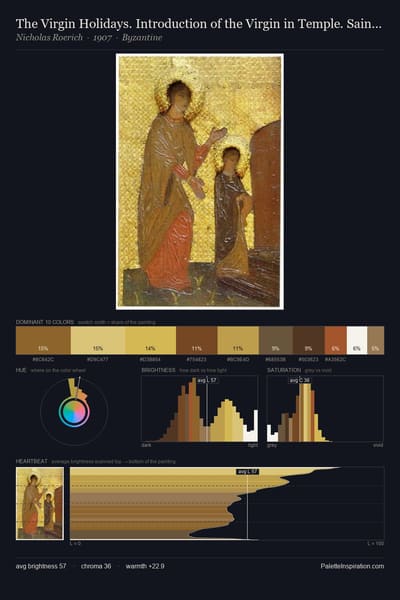This screenshot has height=600, width=400.
Task: Select the rust orange 6% swatch
Action: [336, 340]
